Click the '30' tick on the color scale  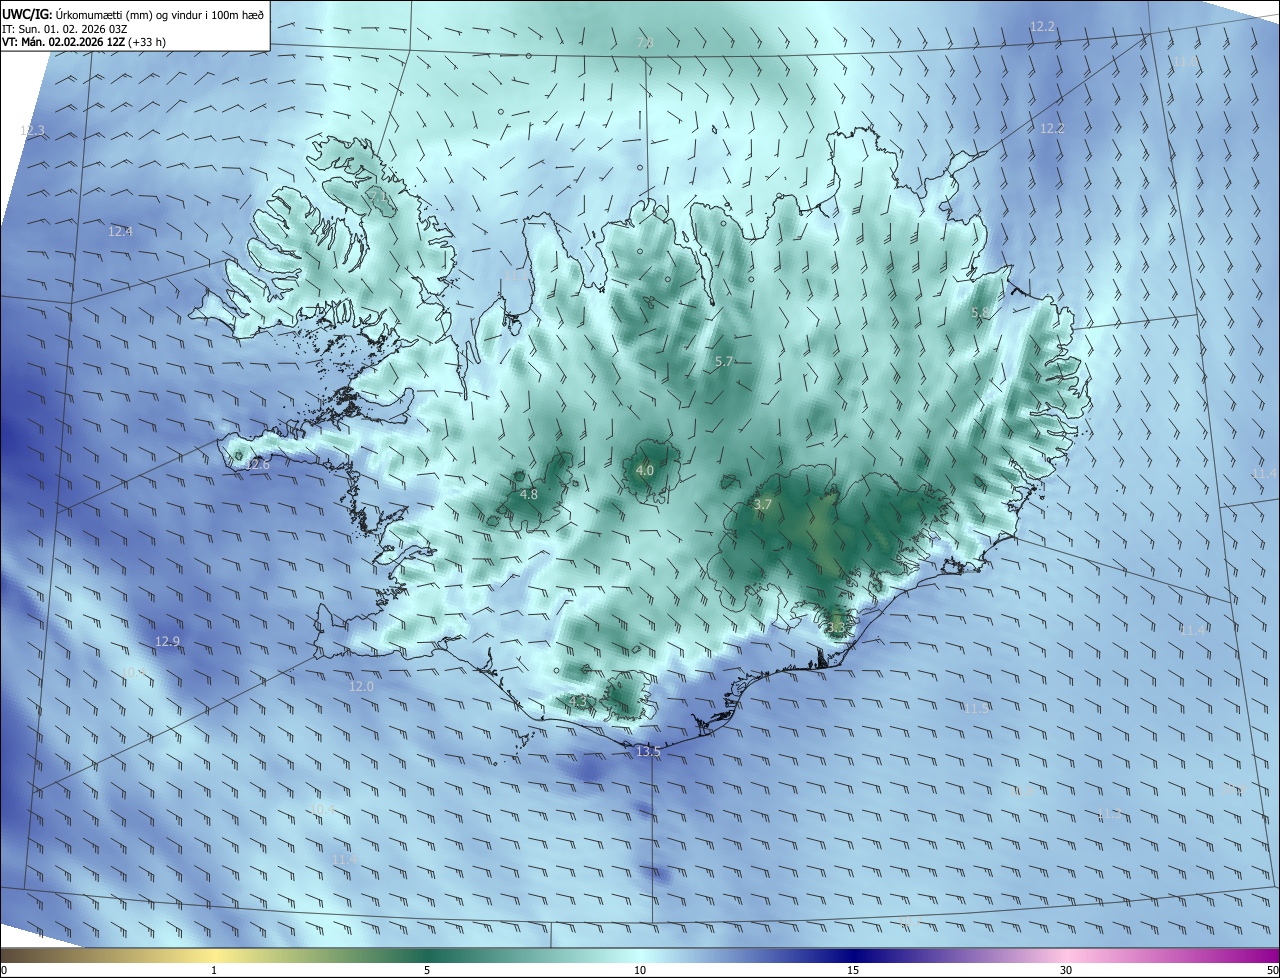[1066, 970]
